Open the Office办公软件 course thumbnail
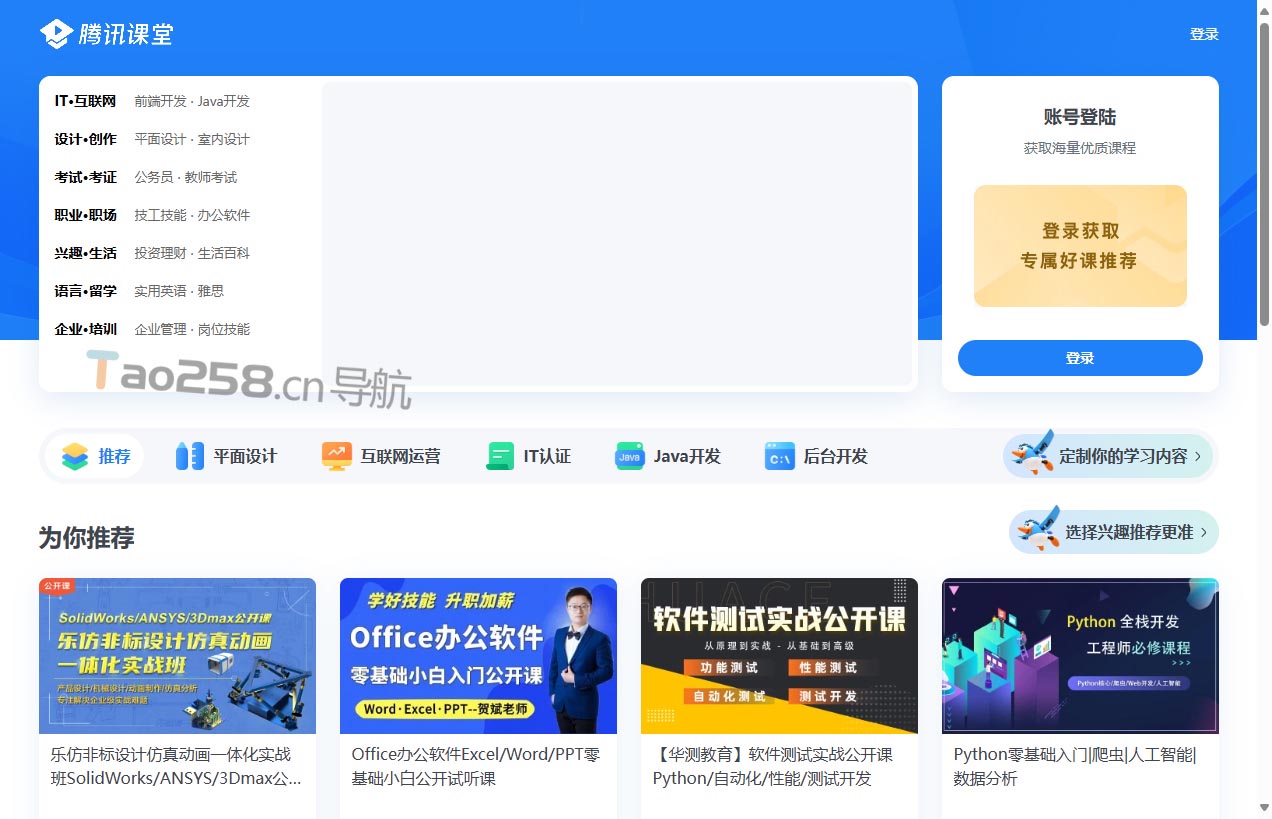Screen dimensions: 1272x819 (x=478, y=656)
